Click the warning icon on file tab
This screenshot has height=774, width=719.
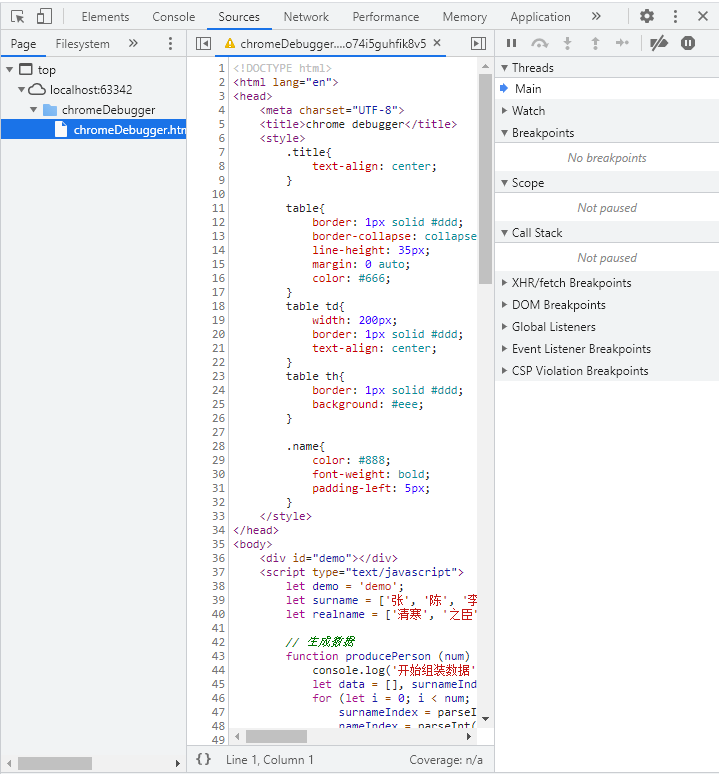[x=229, y=43]
